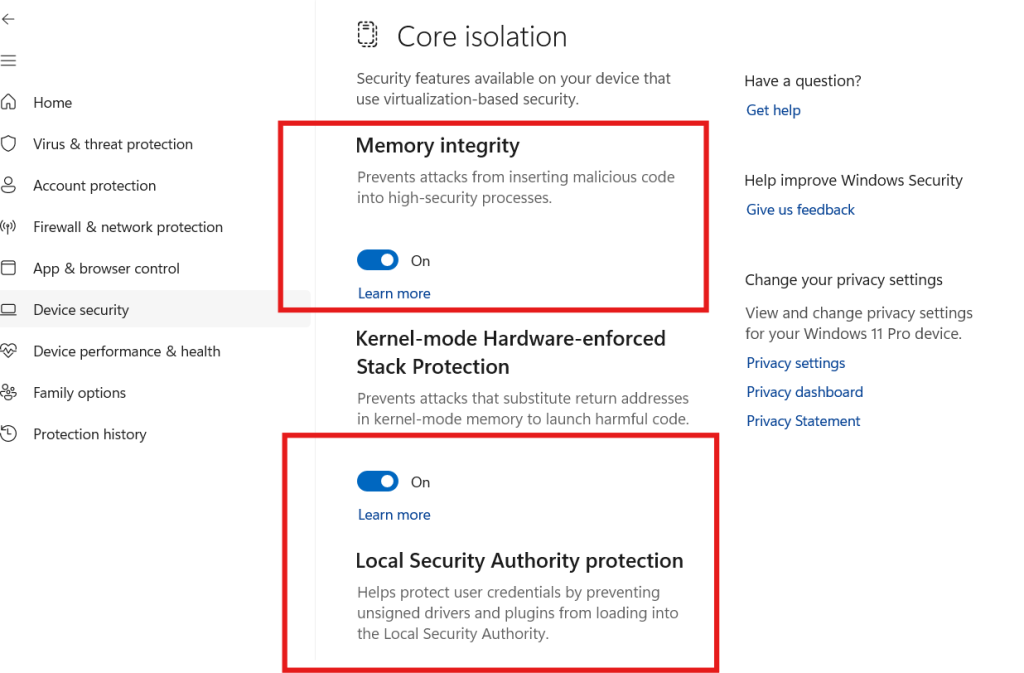Open Device performance & health heart icon

(x=13, y=351)
